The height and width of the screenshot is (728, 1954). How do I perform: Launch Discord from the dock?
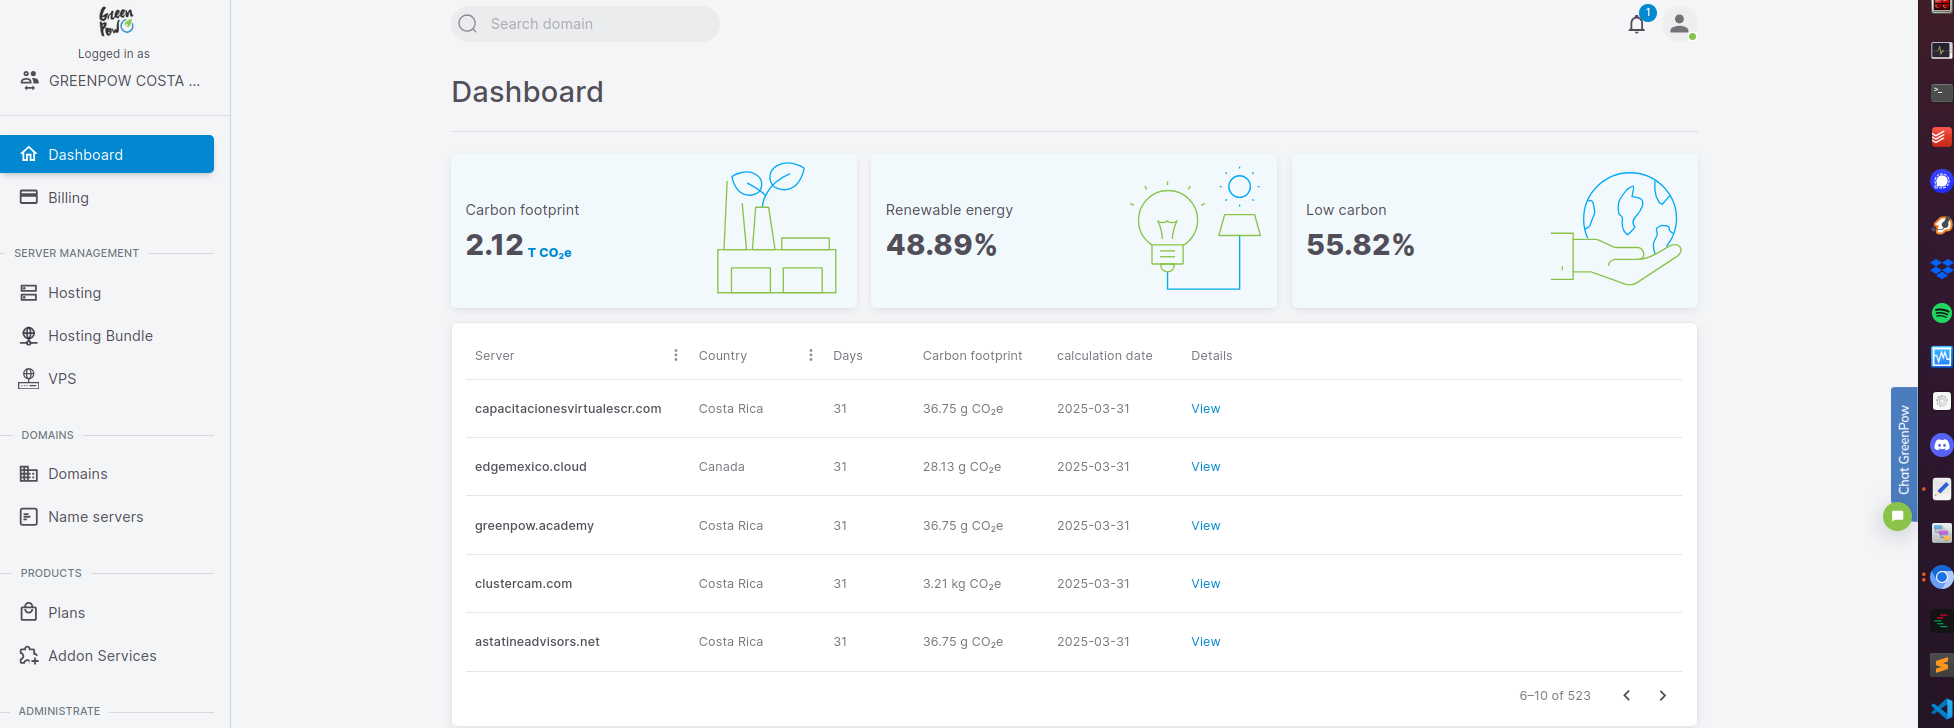[x=1941, y=445]
